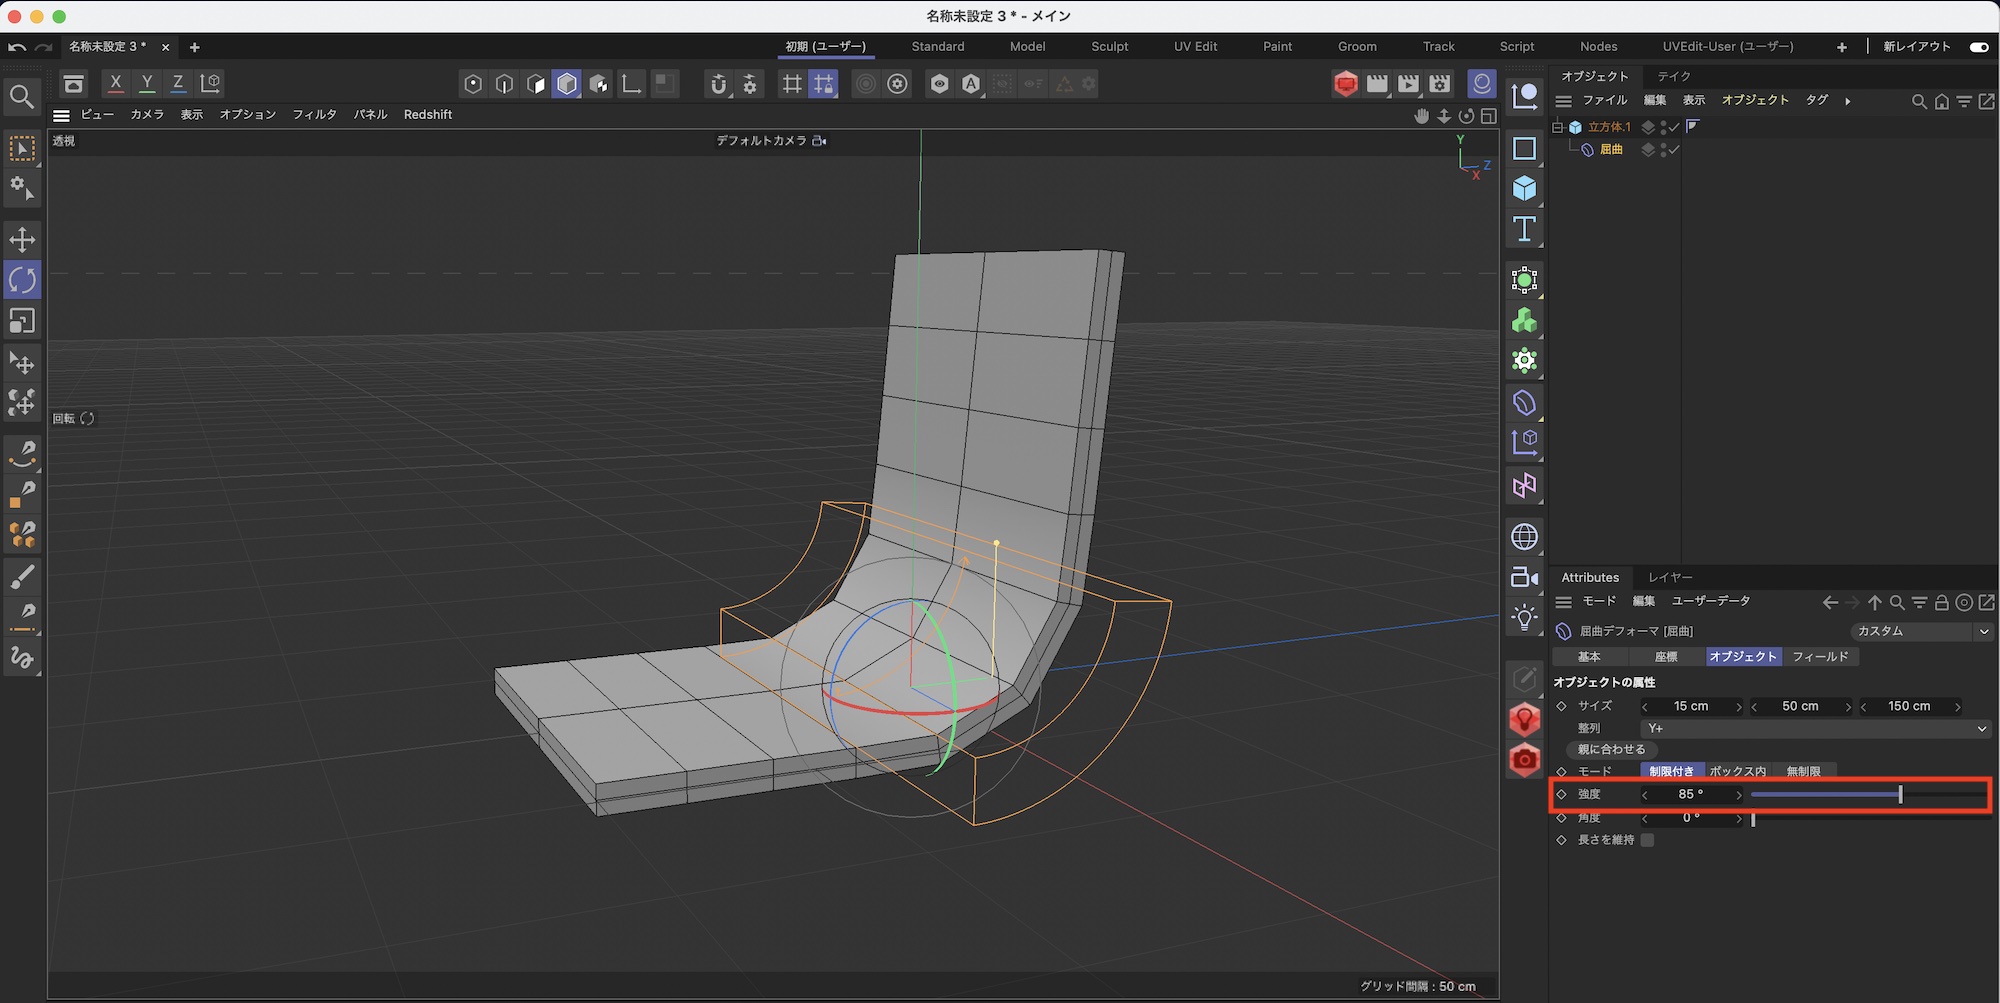2000x1003 pixels.
Task: Click the Light object icon
Action: tap(1524, 617)
